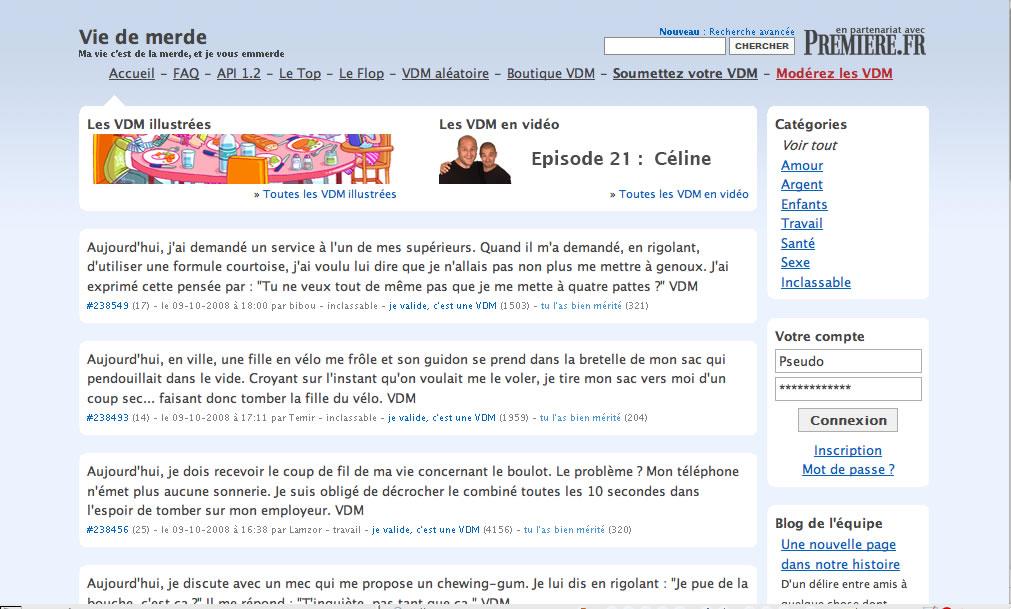Click Toutes les VDM illustrées link

329,194
